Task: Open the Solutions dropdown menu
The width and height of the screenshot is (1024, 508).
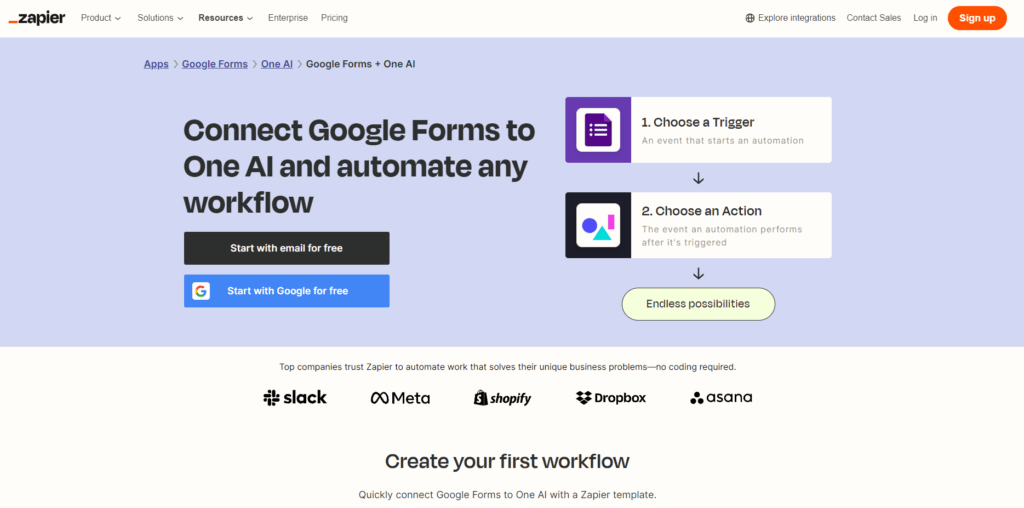Action: pyautogui.click(x=161, y=18)
